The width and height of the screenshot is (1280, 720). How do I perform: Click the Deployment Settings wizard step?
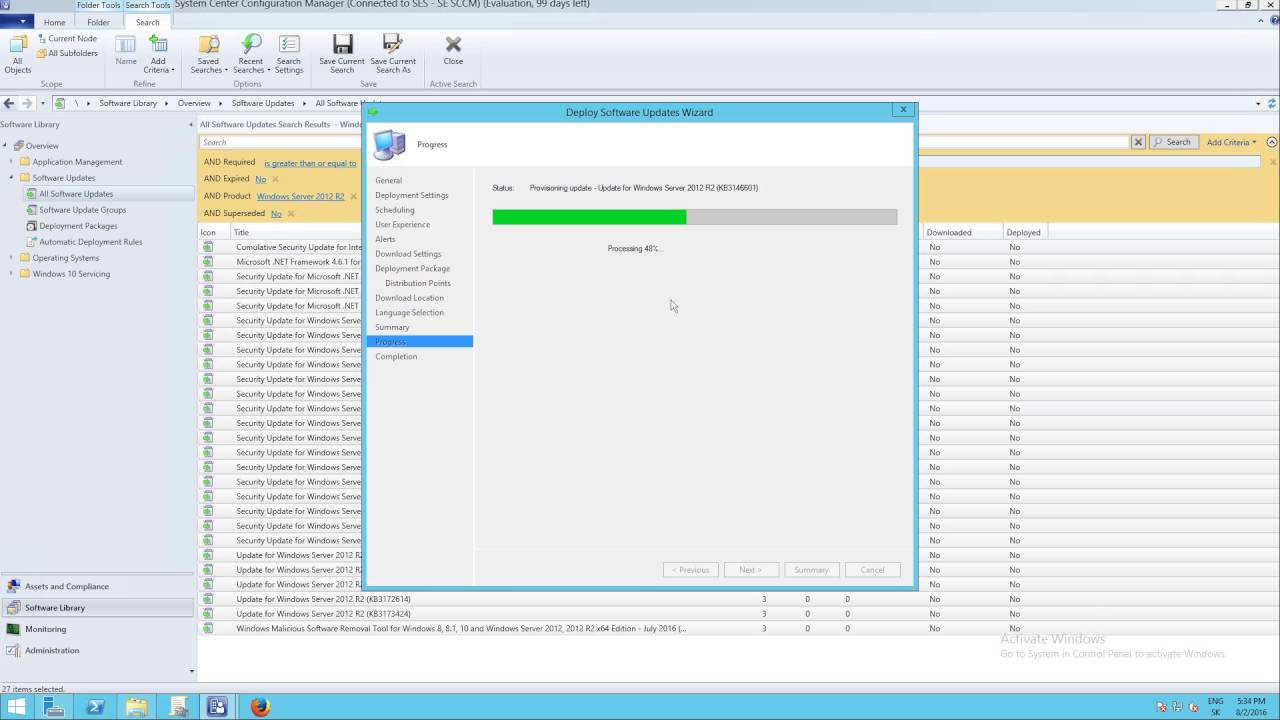(x=412, y=195)
